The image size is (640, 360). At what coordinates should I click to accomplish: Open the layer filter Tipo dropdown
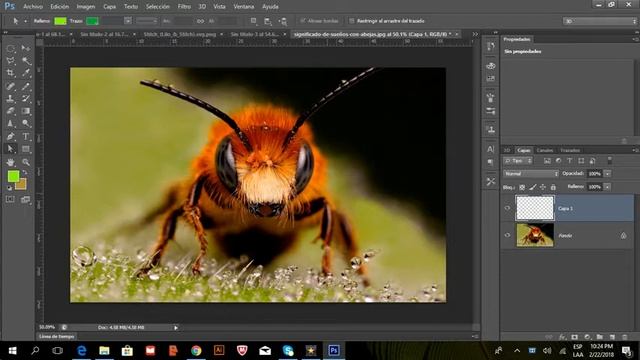point(518,161)
